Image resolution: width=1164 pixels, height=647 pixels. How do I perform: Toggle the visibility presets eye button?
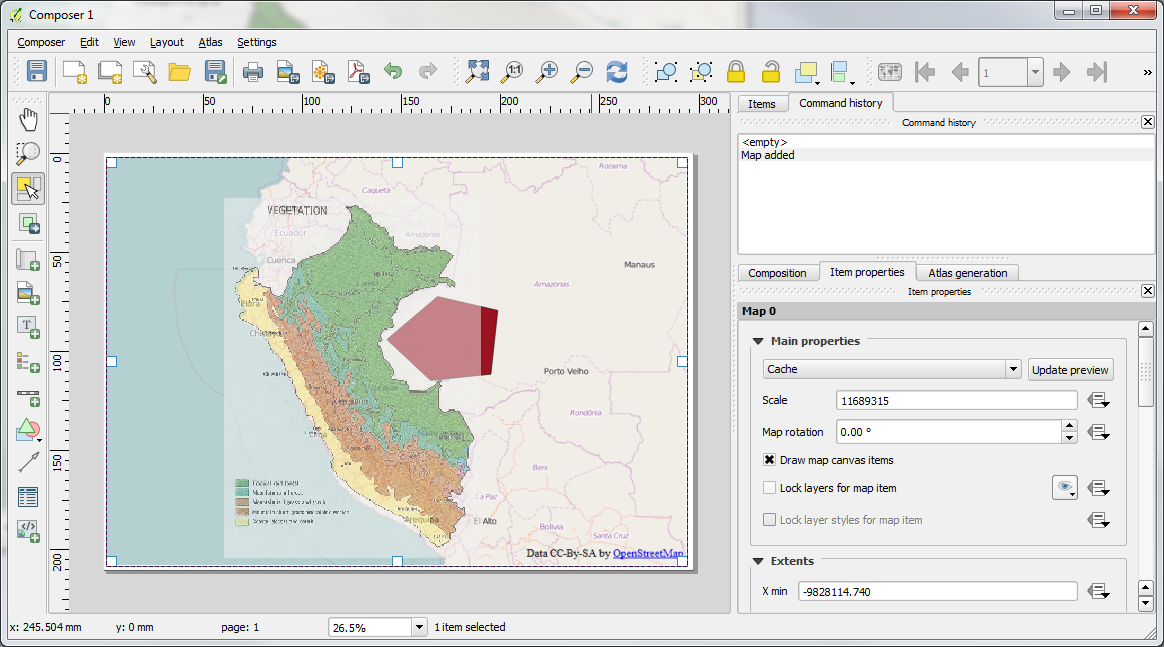(x=1065, y=488)
